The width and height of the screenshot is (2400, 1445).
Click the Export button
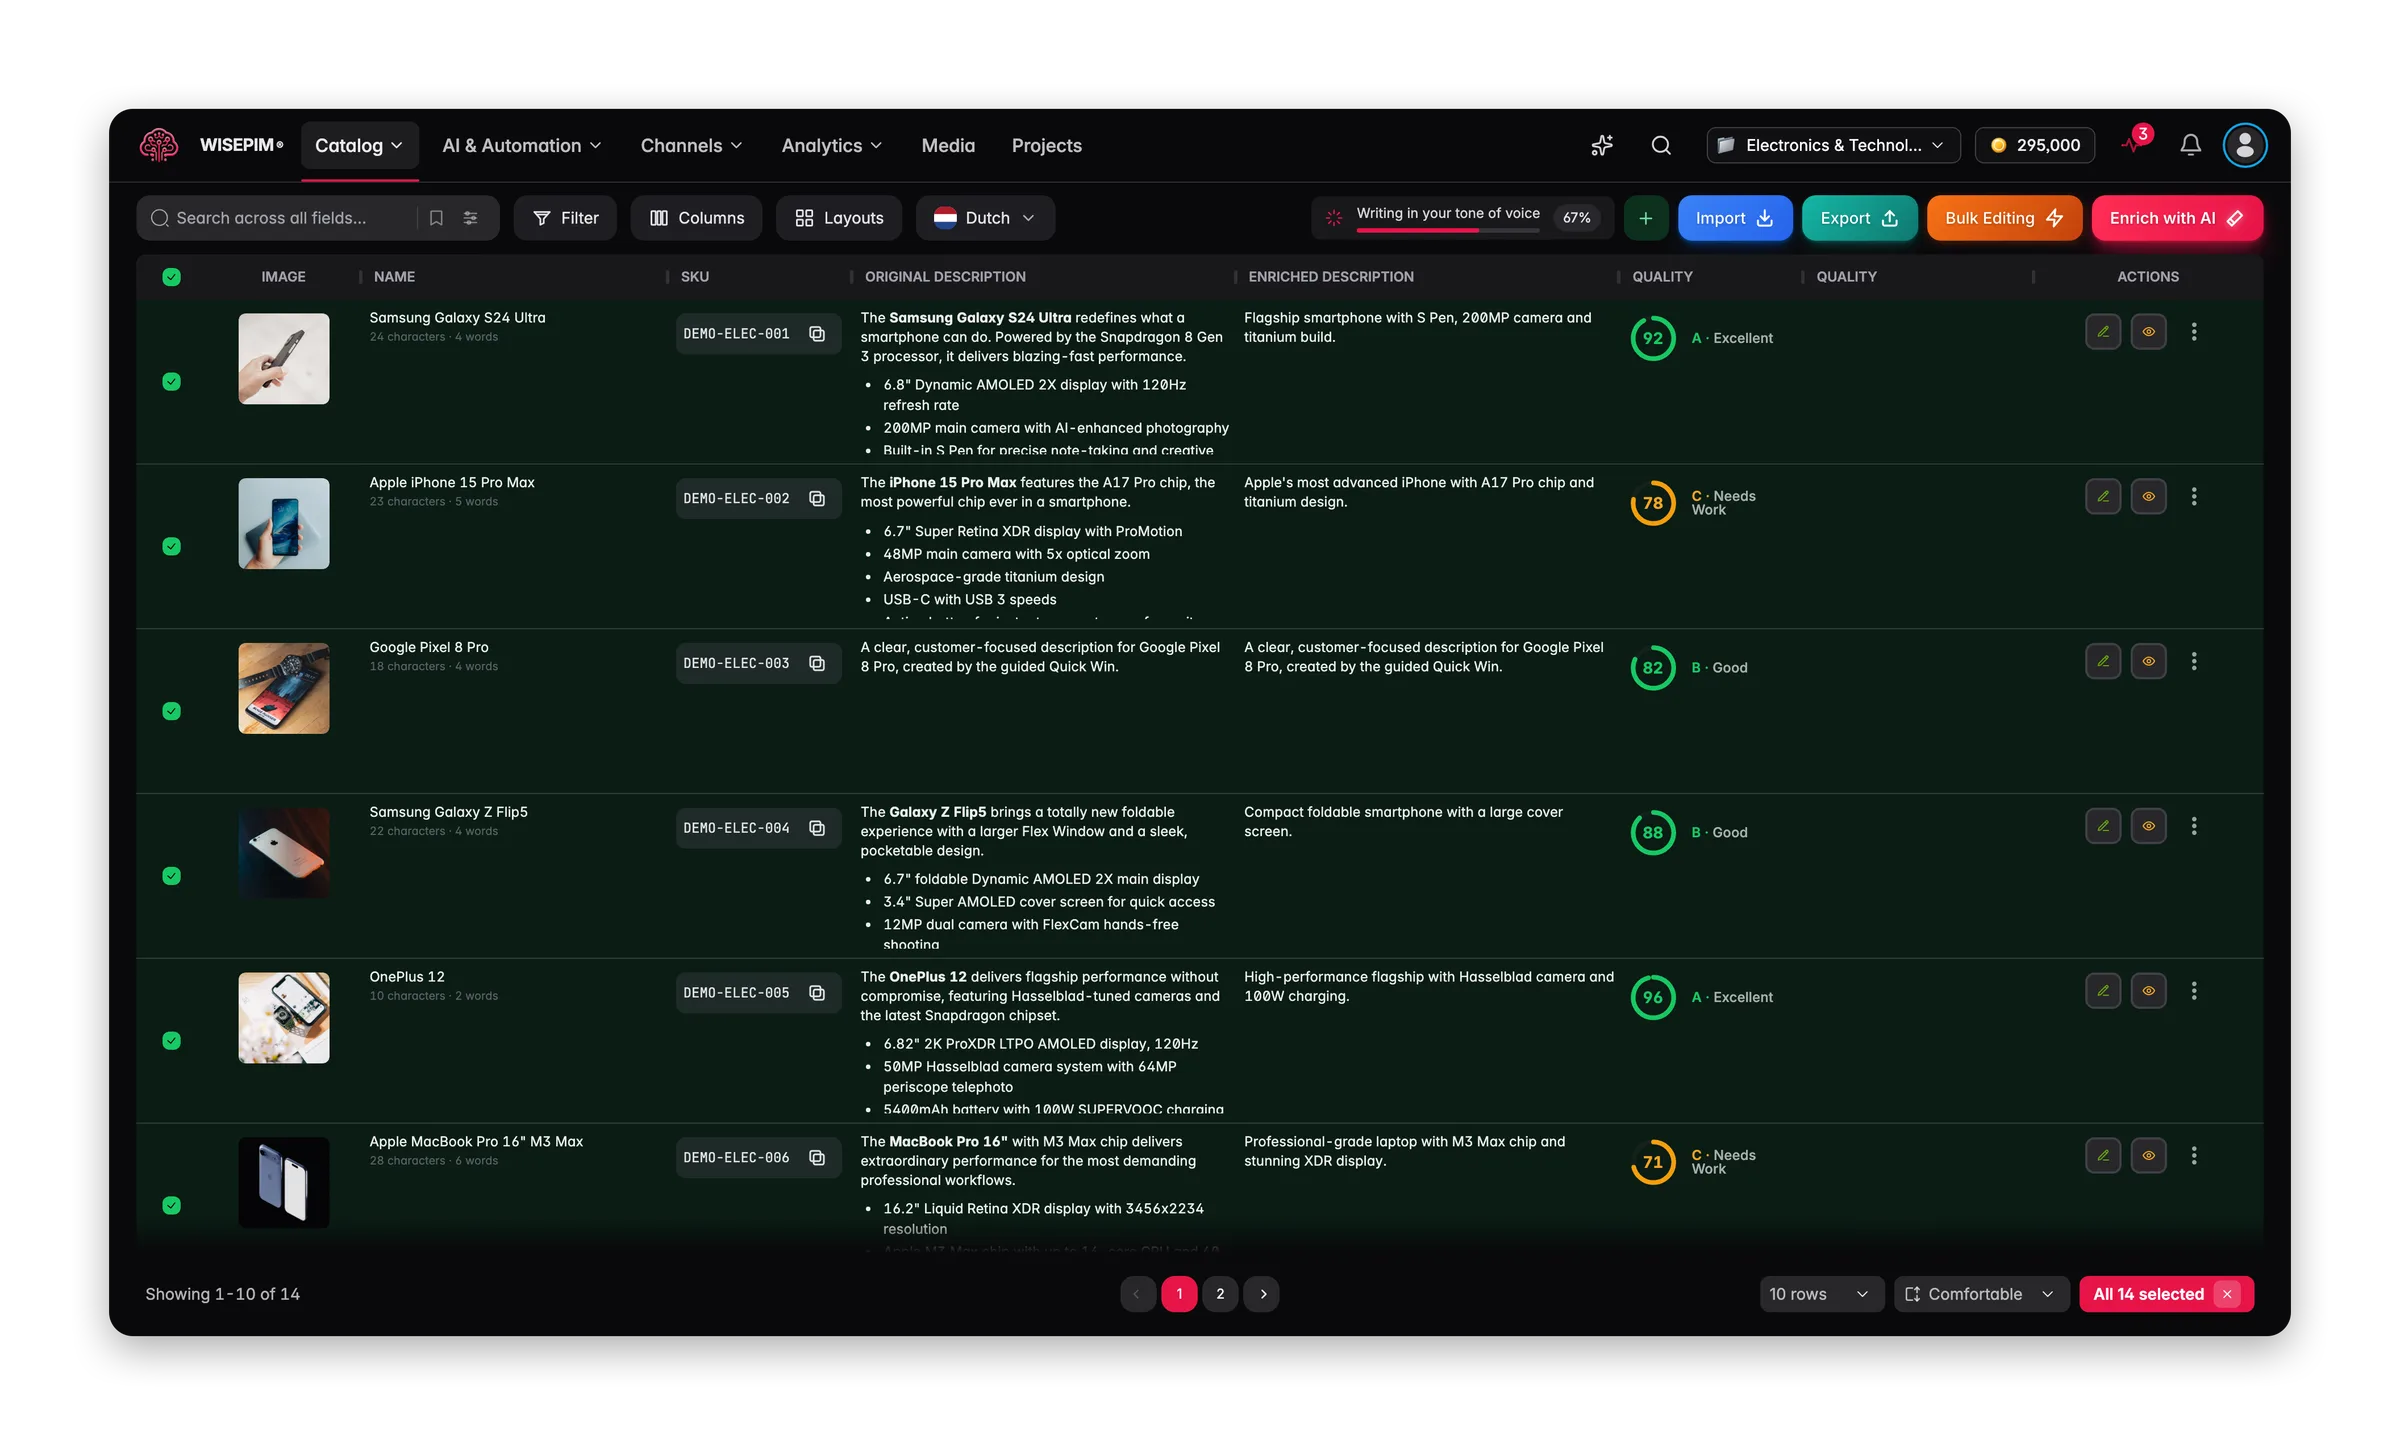[x=1859, y=218]
